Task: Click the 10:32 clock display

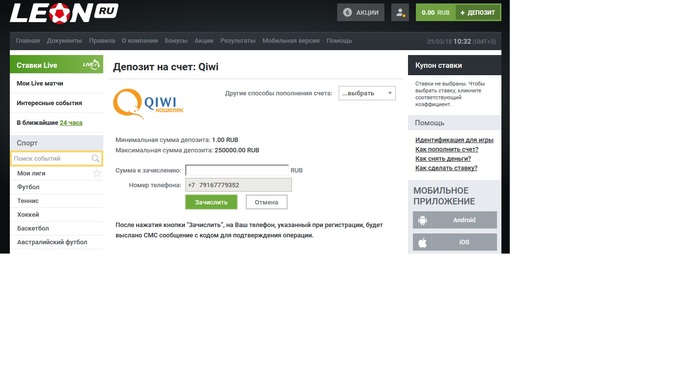Action: pyautogui.click(x=462, y=41)
